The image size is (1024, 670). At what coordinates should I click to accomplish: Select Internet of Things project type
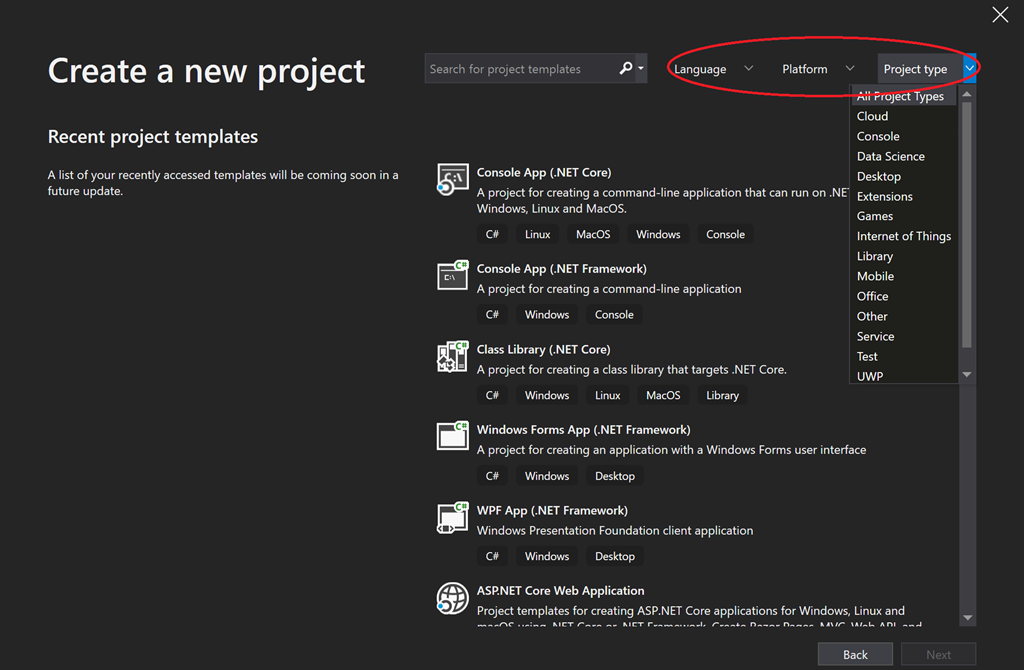click(x=903, y=236)
